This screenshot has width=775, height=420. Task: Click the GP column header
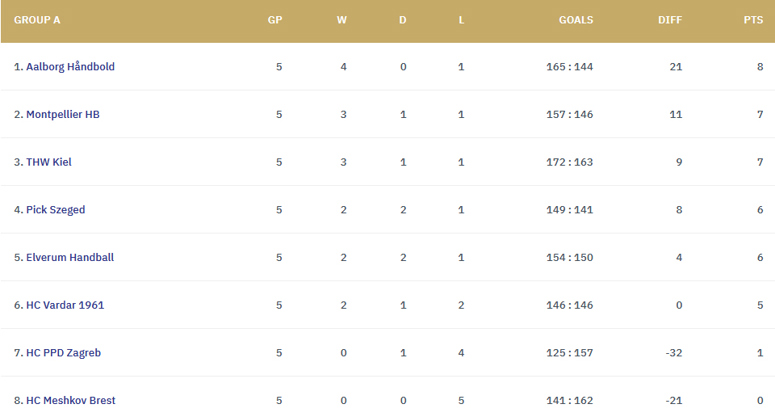pyautogui.click(x=275, y=20)
